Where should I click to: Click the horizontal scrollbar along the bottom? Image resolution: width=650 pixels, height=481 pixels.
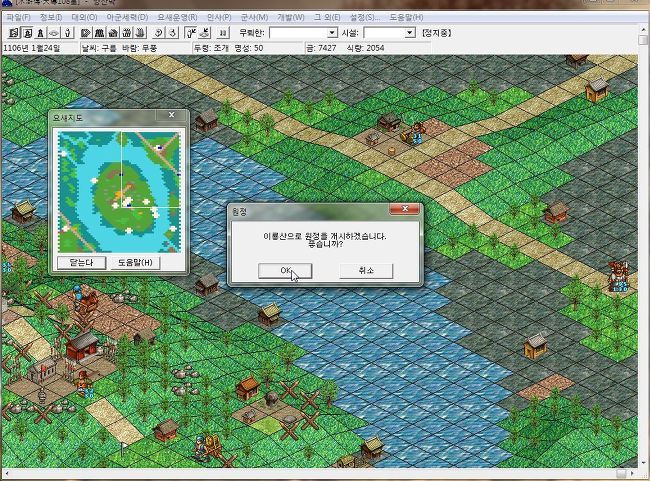319,473
